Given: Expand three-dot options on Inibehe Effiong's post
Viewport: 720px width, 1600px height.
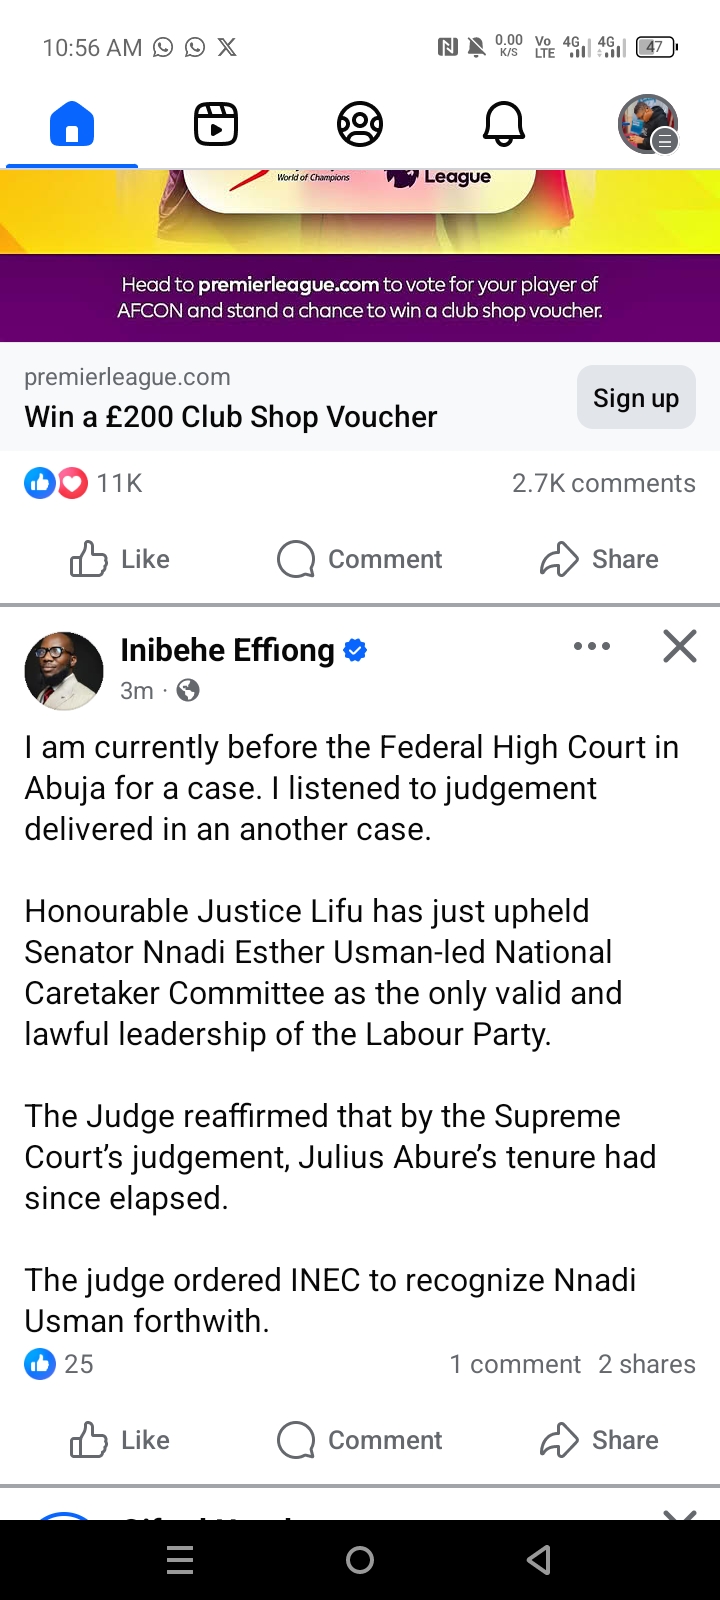Looking at the screenshot, I should 592,647.
